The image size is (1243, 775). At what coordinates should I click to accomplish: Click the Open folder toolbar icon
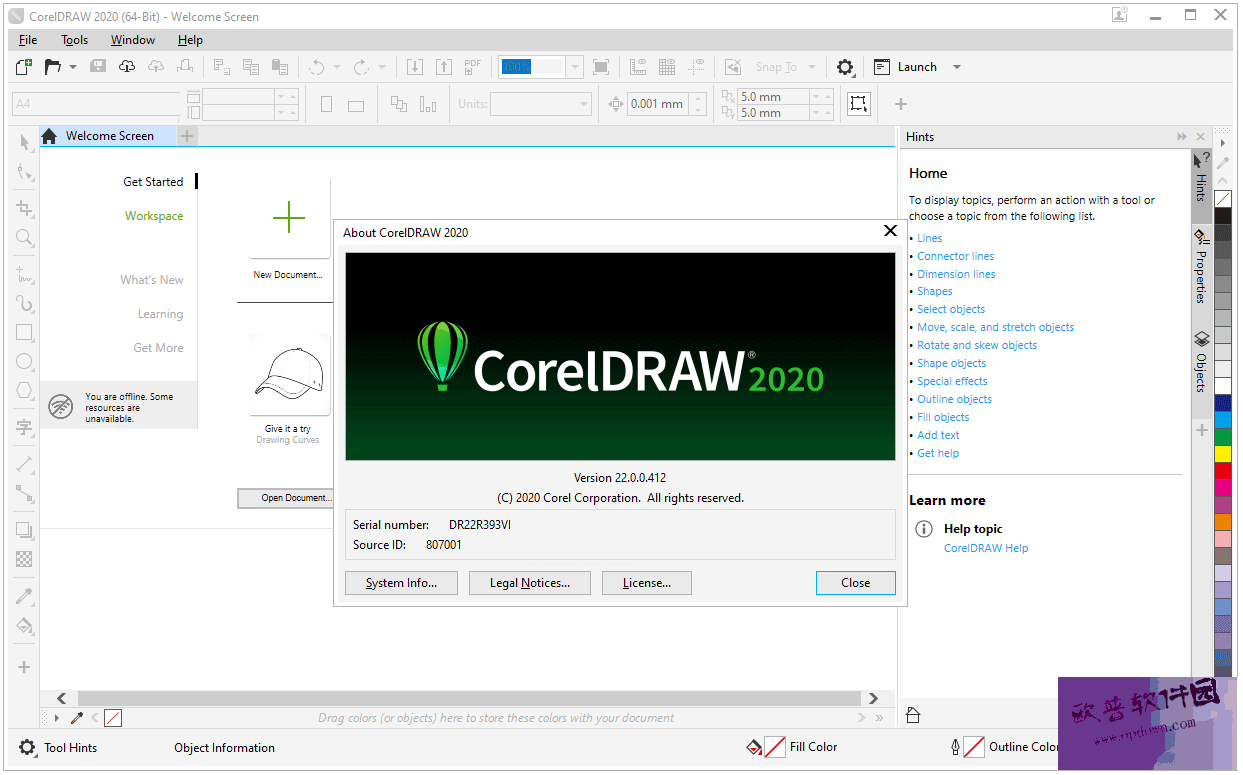[52, 67]
